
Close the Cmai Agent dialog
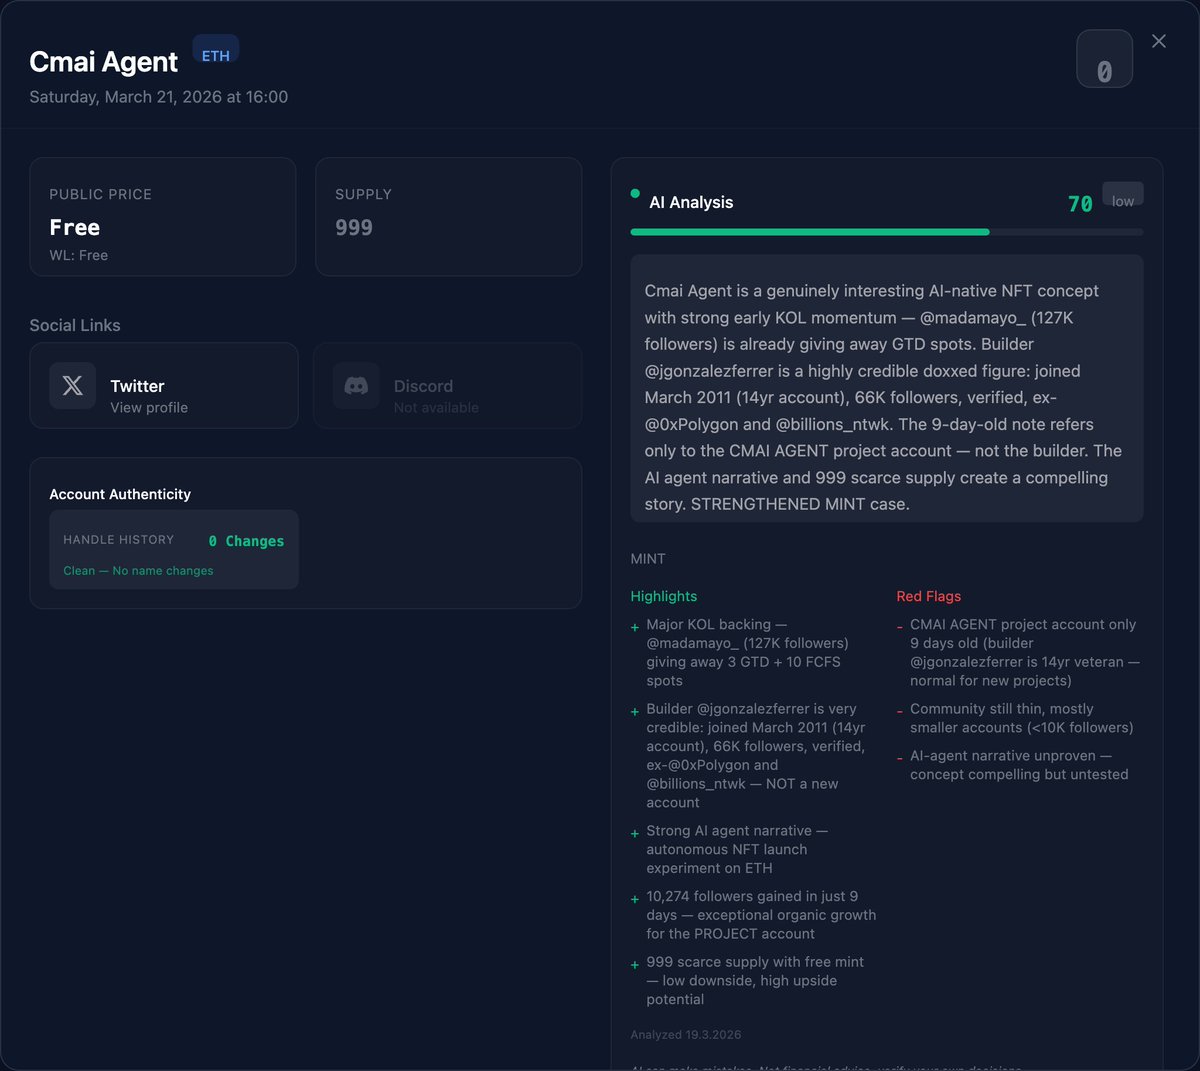1158,41
